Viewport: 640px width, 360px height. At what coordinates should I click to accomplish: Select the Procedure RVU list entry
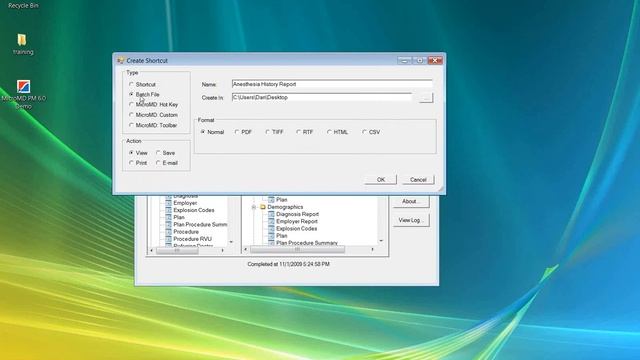(192, 239)
